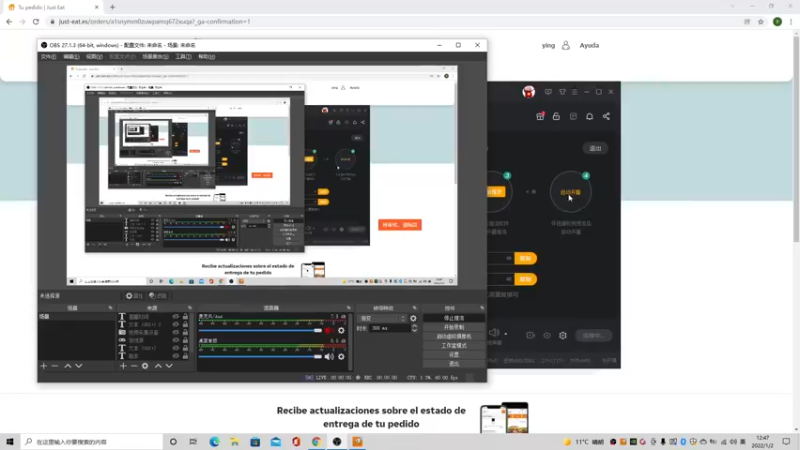Click the filter funnel icon in the streaming companion title bar

tap(562, 92)
